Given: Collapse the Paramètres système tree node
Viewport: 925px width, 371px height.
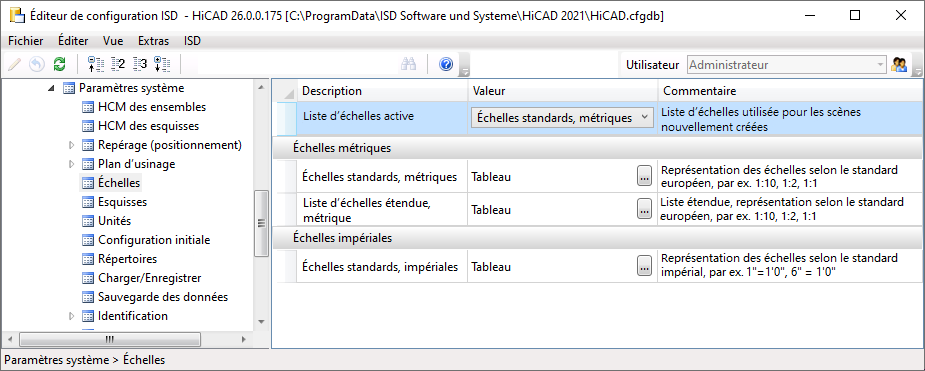Looking at the screenshot, I should pos(52,88).
